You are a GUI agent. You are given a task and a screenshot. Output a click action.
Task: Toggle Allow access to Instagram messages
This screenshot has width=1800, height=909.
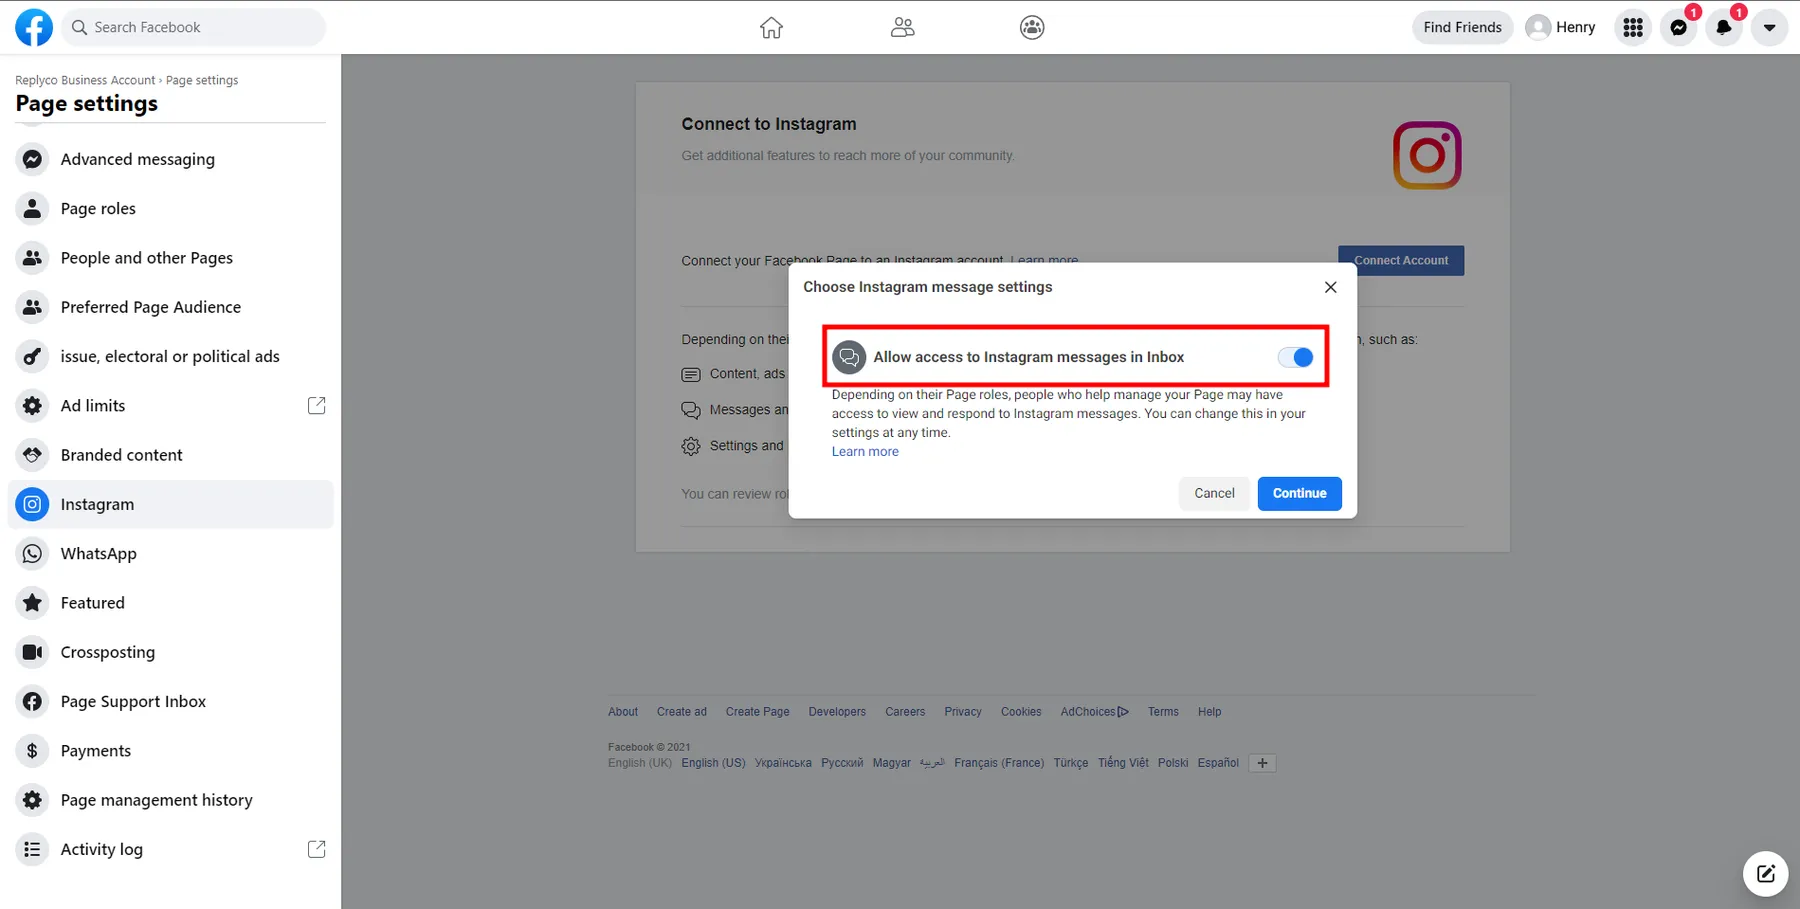point(1295,357)
